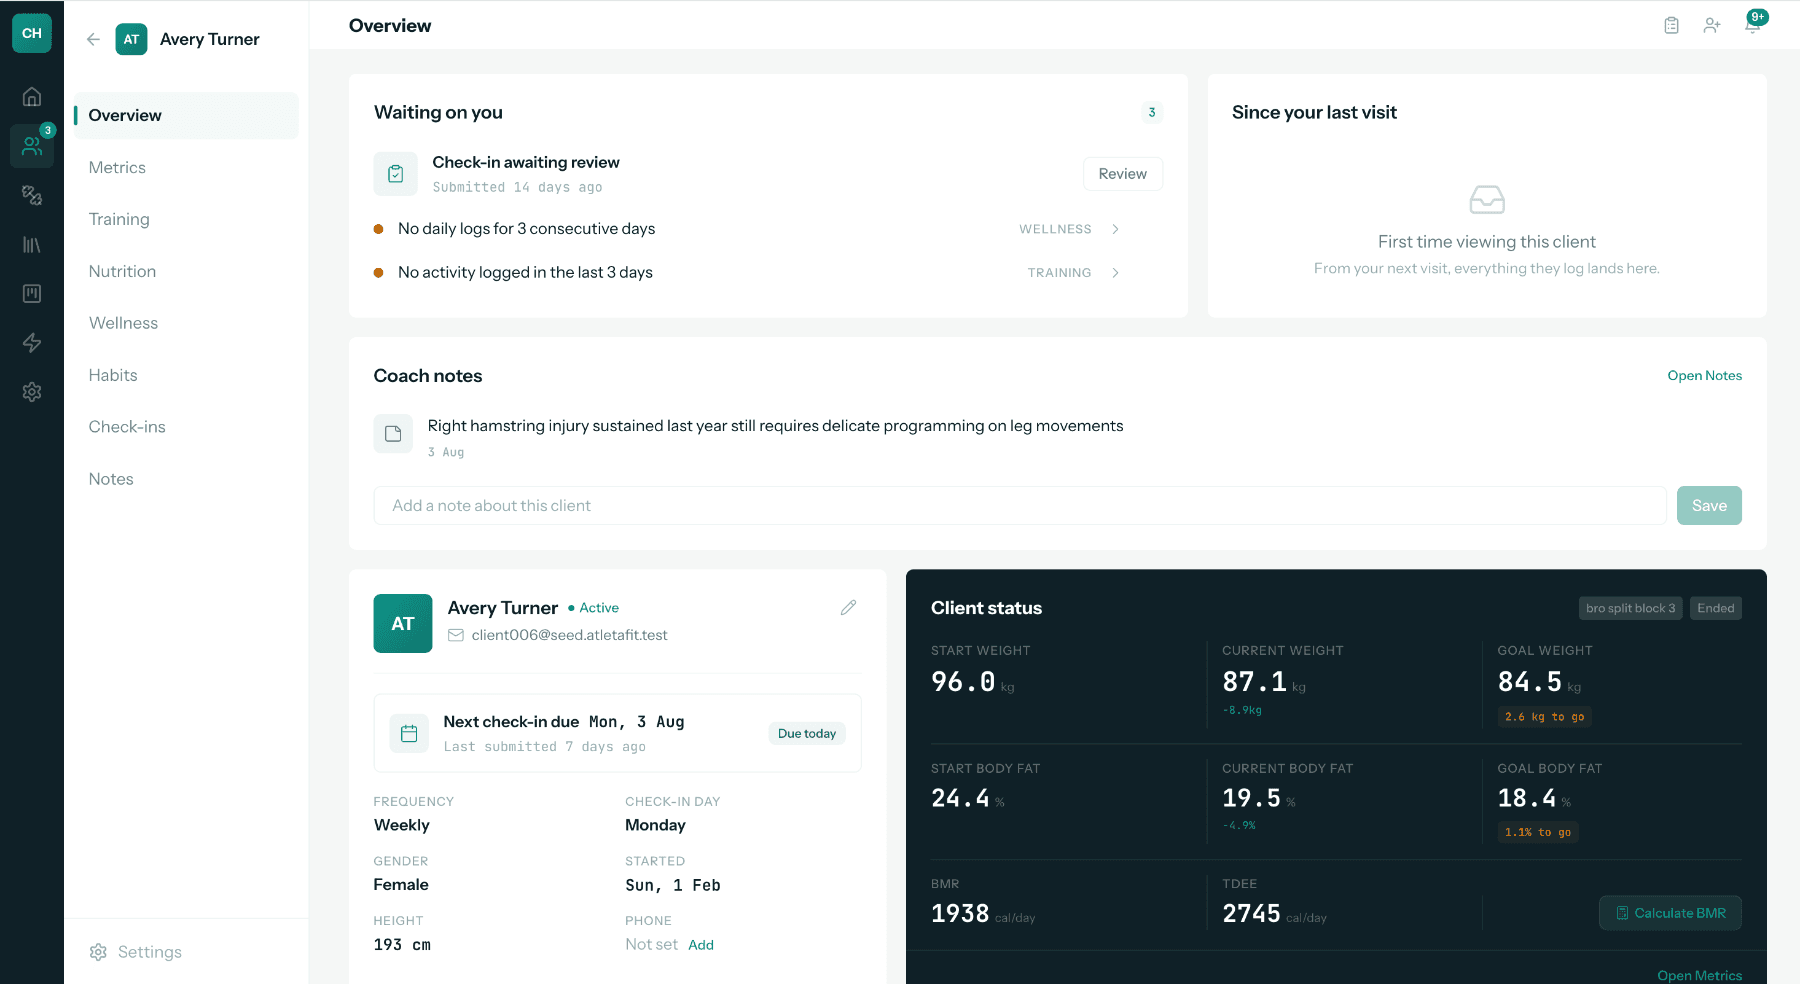The image size is (1800, 984).
Task: Click the BMR value 1938
Action: [x=960, y=914]
